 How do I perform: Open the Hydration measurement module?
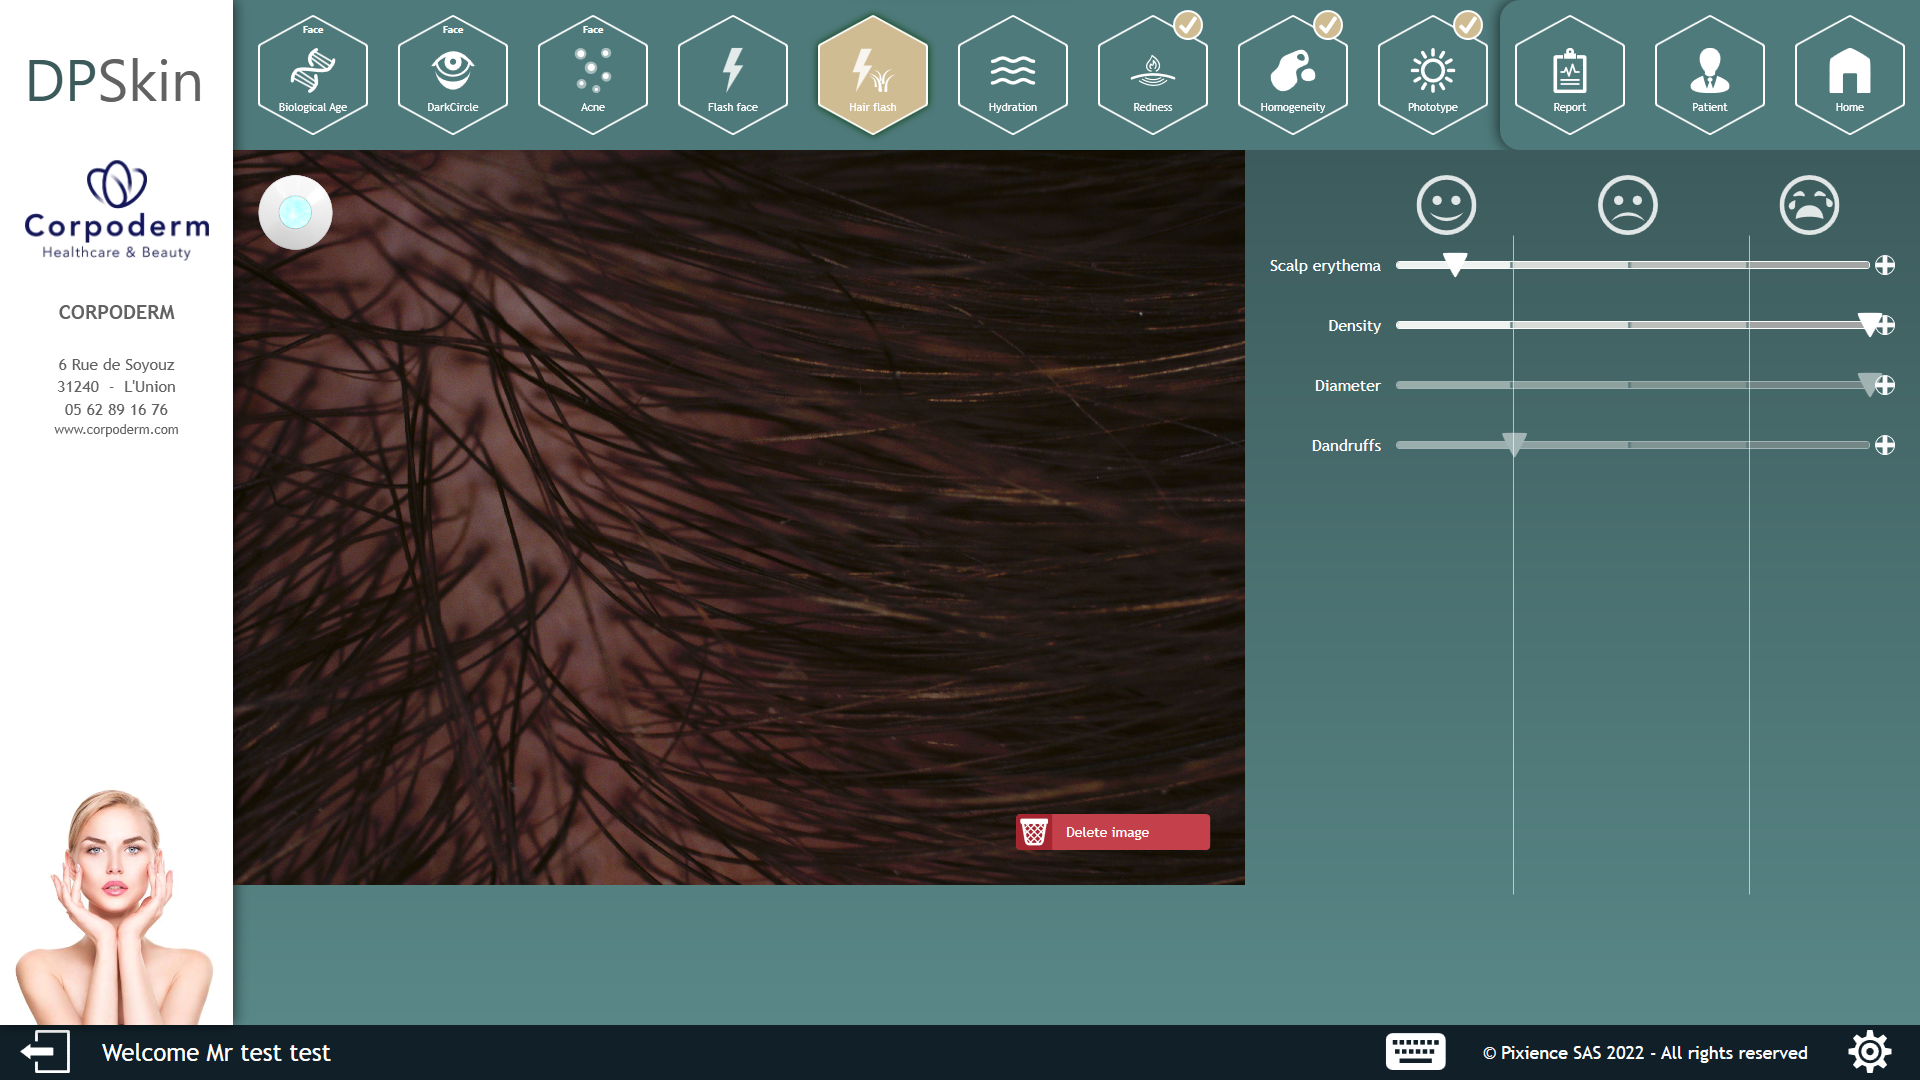1012,75
